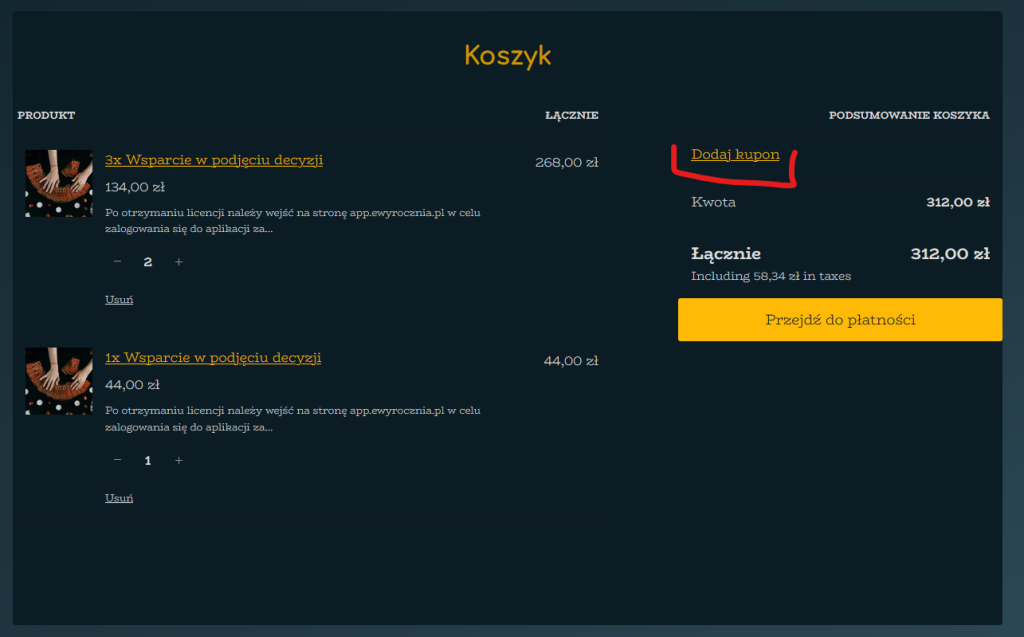Expand the 'Dodaj kupon' coupon section
Screen dimensions: 1024x637
(x=735, y=155)
